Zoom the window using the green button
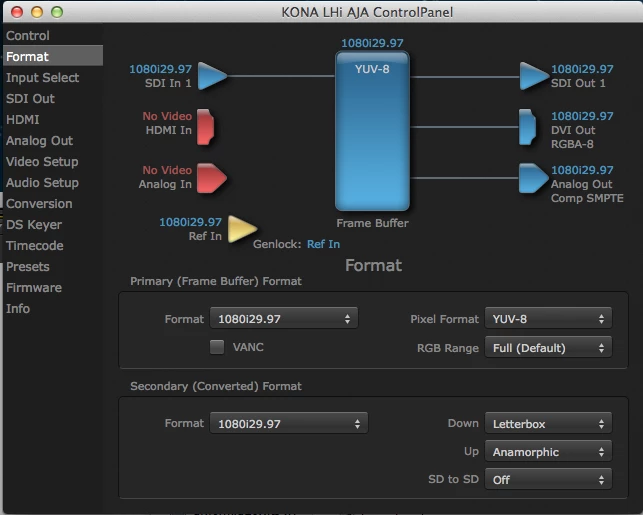Image resolution: width=643 pixels, height=515 pixels. pyautogui.click(x=57, y=12)
